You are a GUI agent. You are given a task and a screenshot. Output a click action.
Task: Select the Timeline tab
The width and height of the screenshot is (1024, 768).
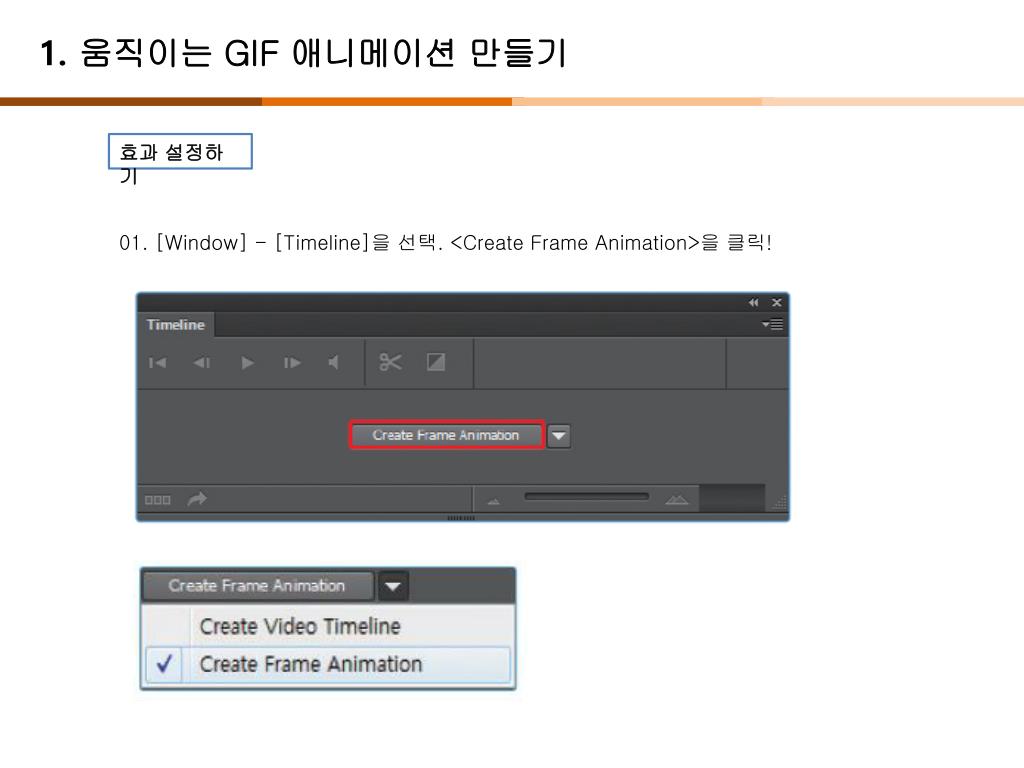176,325
